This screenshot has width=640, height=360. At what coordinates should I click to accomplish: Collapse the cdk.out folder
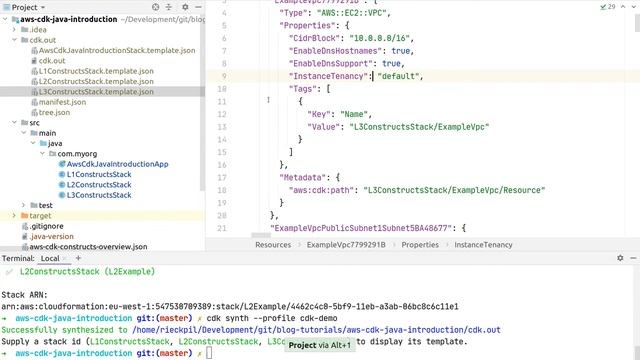pyautogui.click(x=14, y=40)
